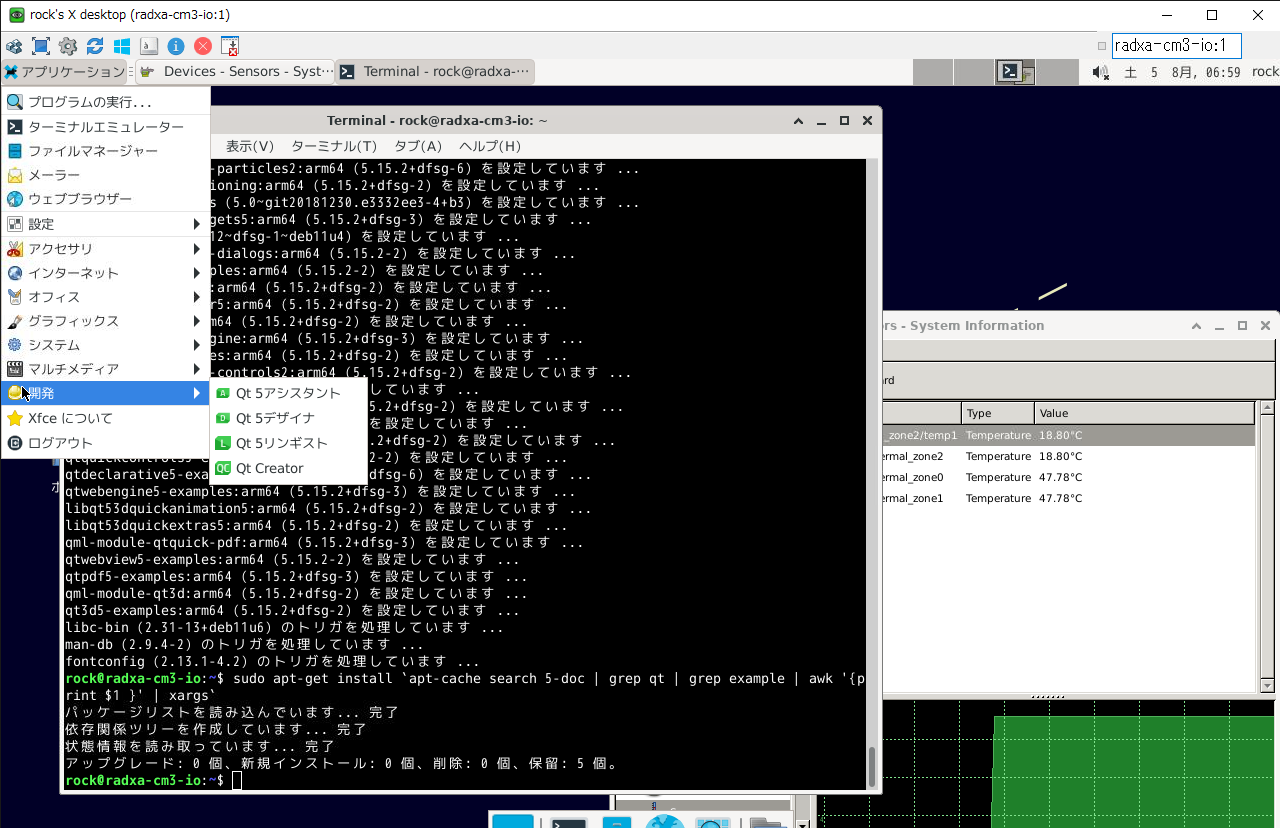Open VNC options gear icon
Image resolution: width=1280 pixels, height=828 pixels.
[68, 46]
